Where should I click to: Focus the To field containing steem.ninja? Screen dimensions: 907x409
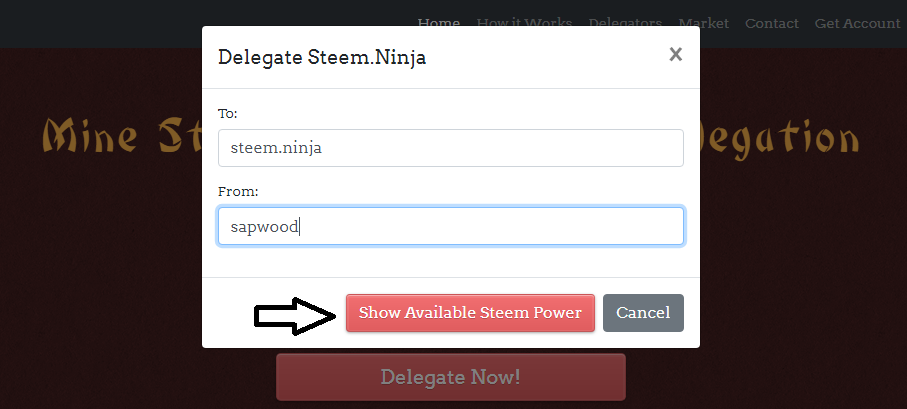[x=451, y=148]
